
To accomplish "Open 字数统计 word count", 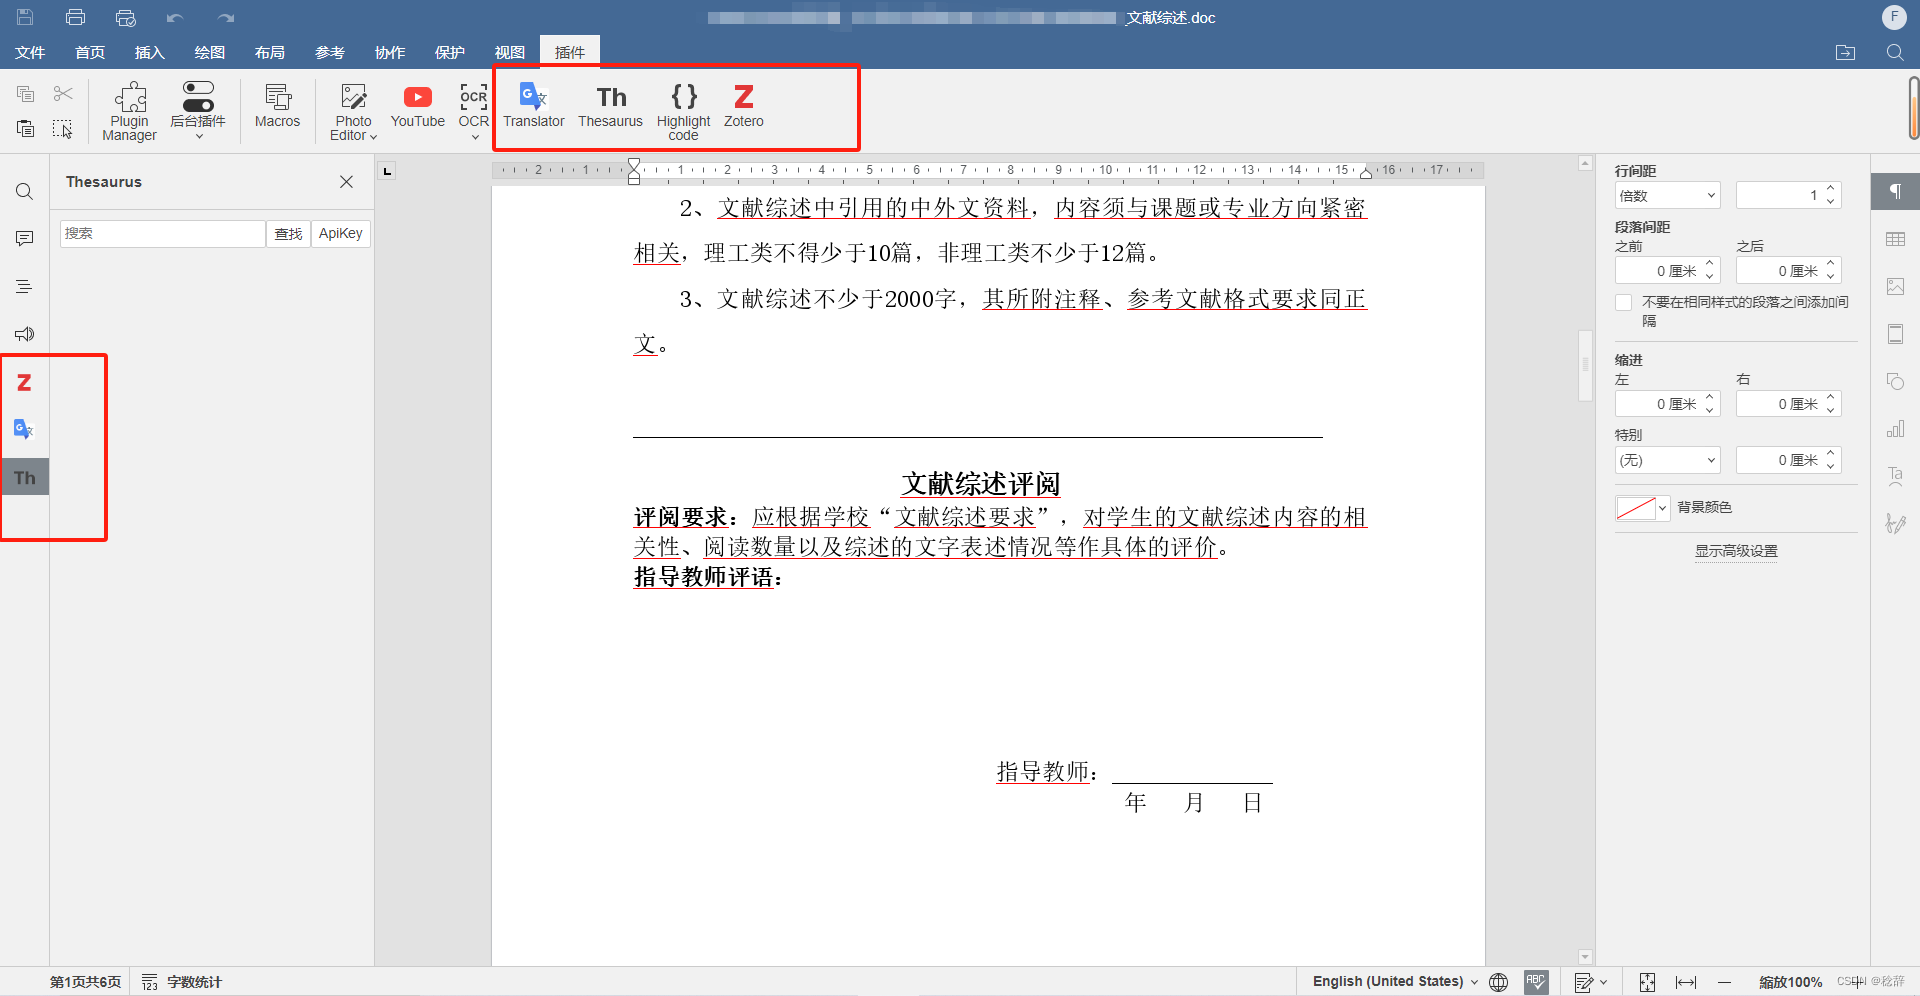I will (x=183, y=982).
